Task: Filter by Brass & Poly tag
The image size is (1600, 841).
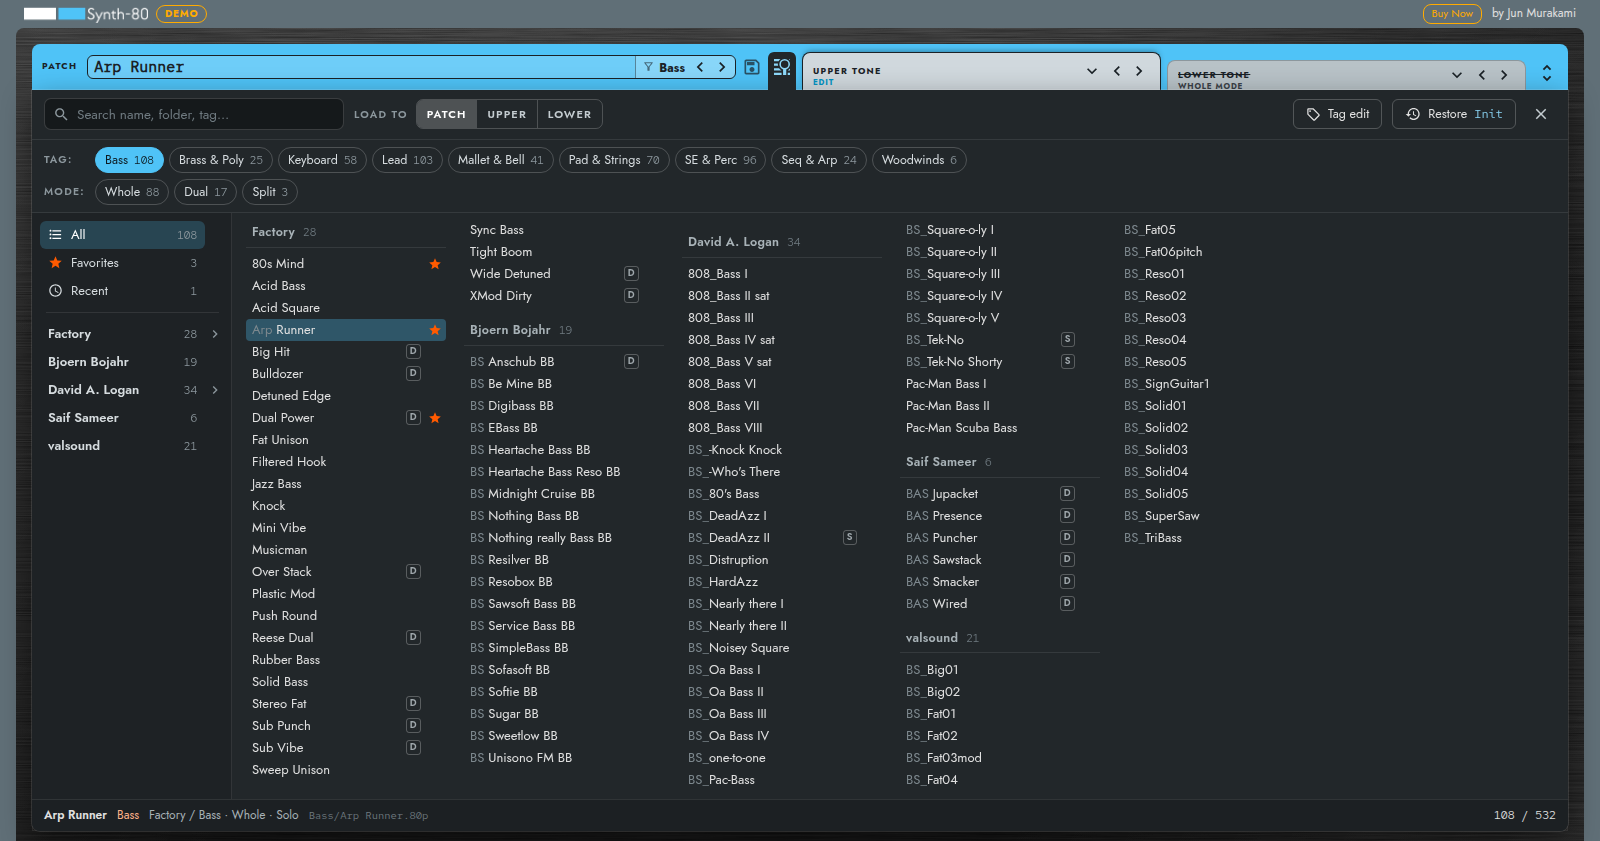Action: coord(221,160)
